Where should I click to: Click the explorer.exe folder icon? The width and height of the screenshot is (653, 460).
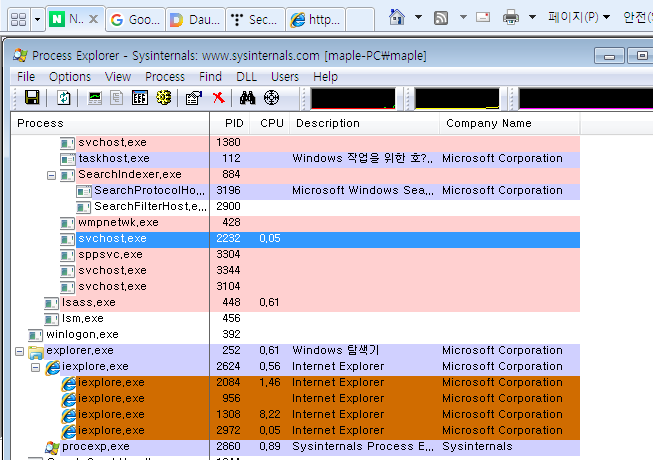36,352
